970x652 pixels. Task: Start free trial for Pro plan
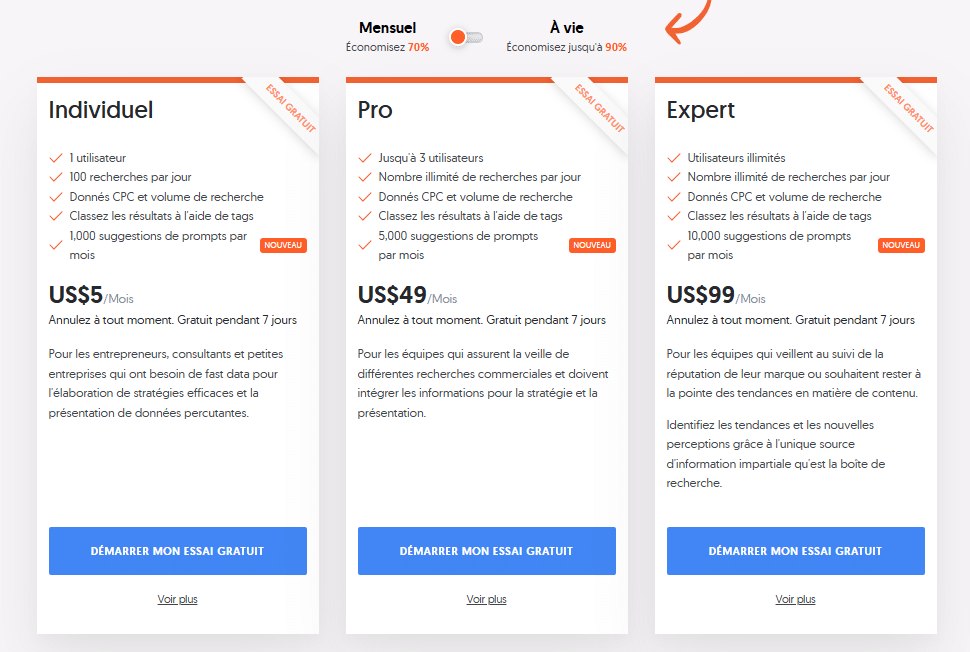pos(486,551)
